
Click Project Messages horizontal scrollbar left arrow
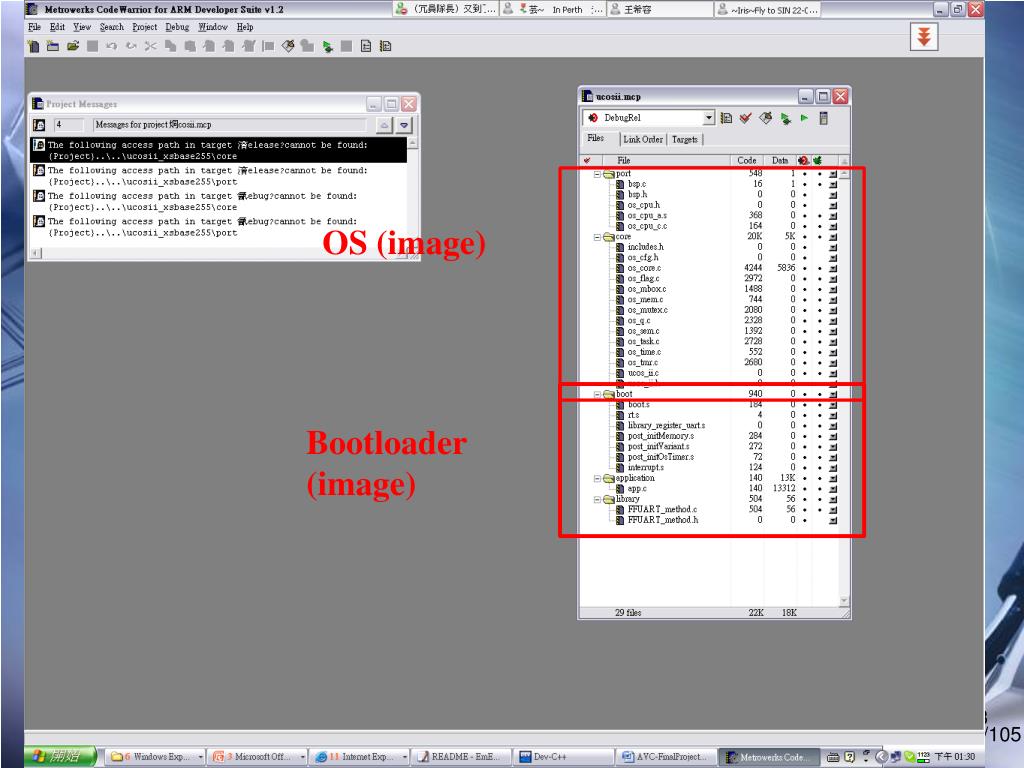coord(36,253)
